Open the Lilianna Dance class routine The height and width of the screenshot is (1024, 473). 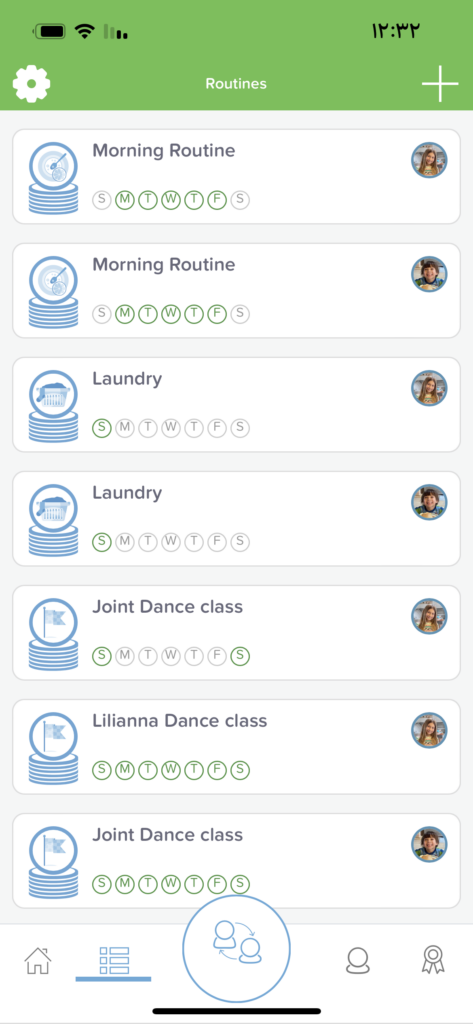pos(236,746)
